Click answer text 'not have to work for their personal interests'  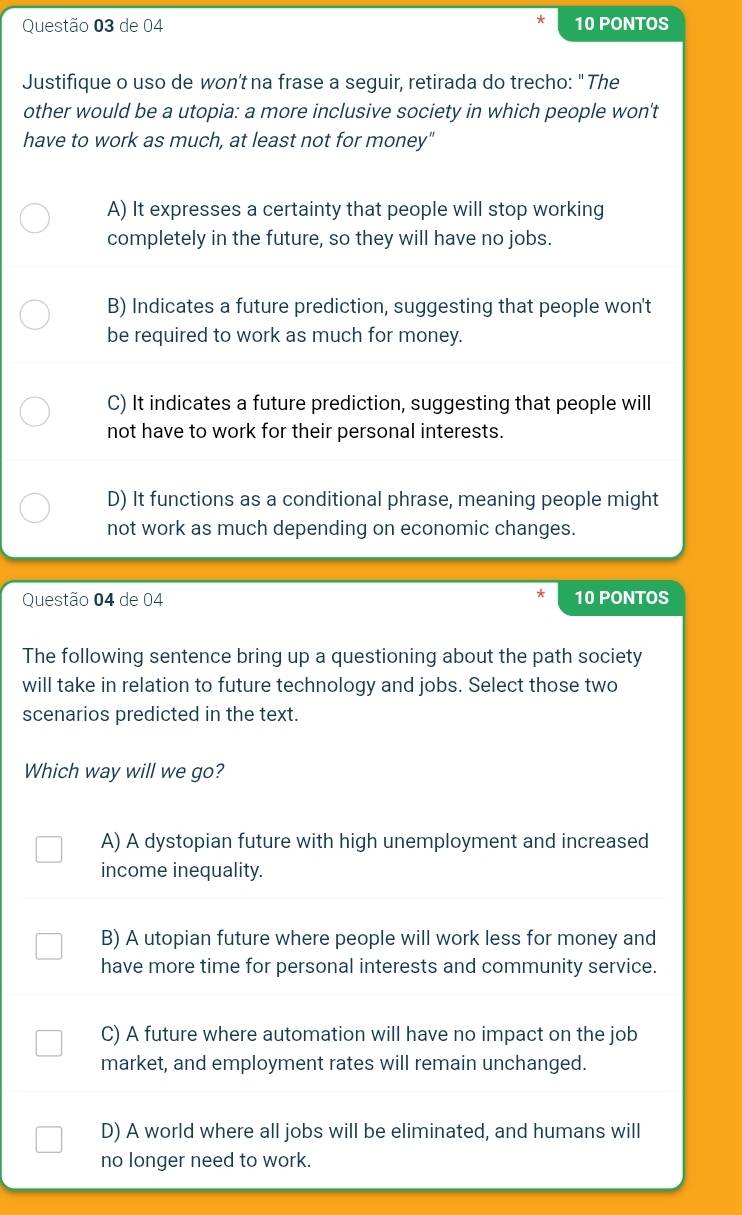point(303,431)
